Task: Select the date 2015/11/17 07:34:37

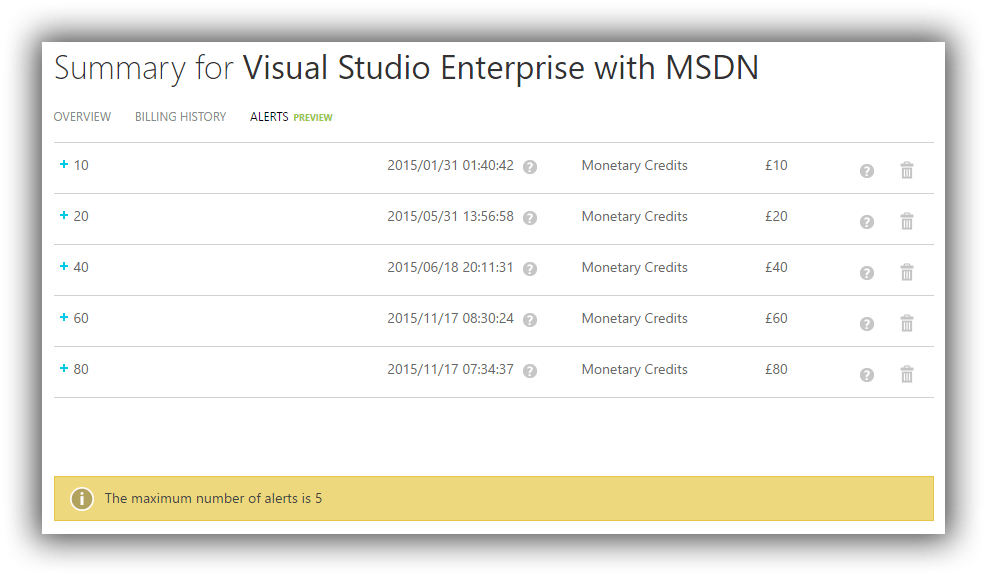Action: (450, 370)
